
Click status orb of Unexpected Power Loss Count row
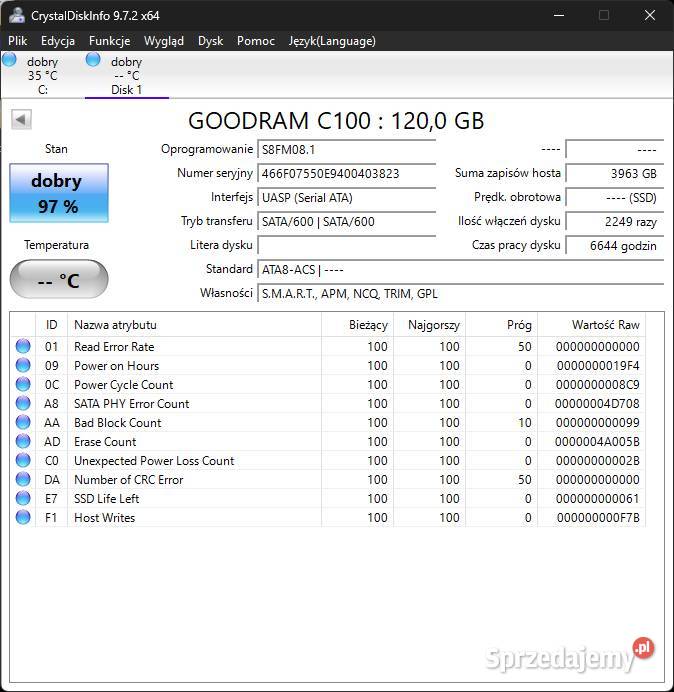(x=23, y=460)
